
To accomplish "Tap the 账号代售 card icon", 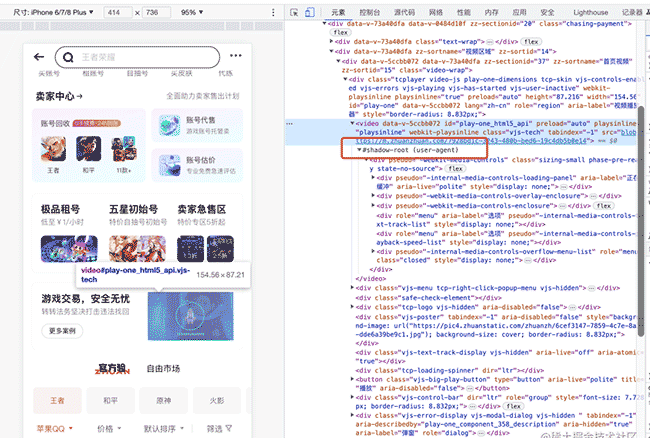I will [x=170, y=126].
